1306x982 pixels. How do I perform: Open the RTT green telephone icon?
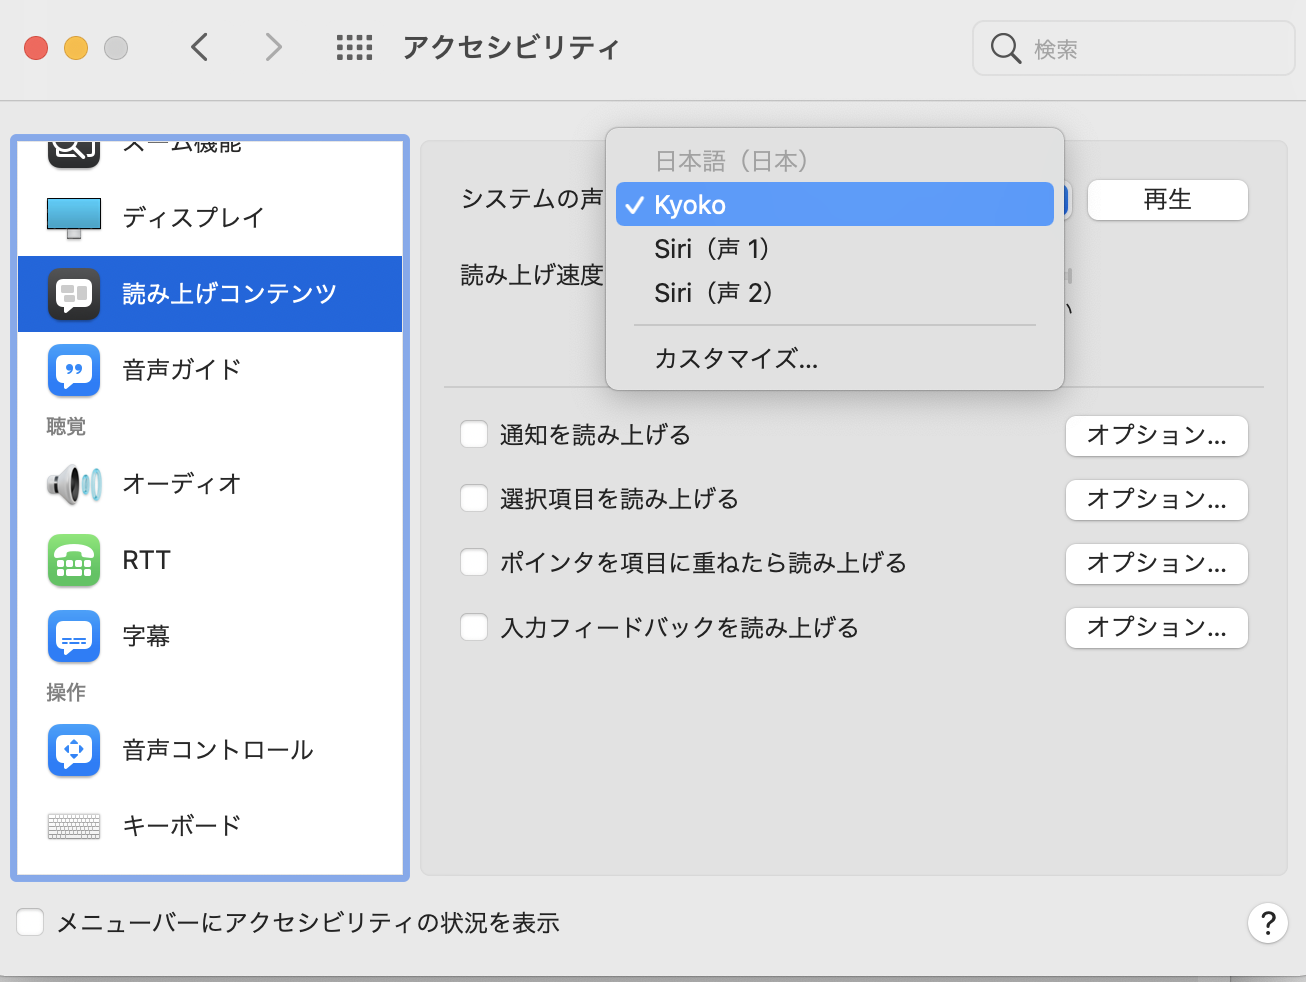(x=74, y=560)
